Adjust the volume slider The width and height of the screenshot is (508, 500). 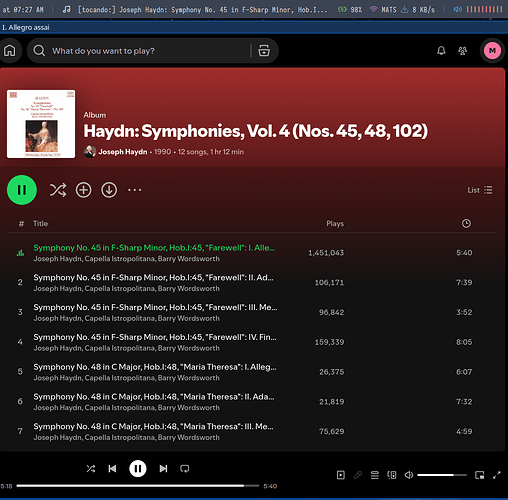tap(442, 475)
